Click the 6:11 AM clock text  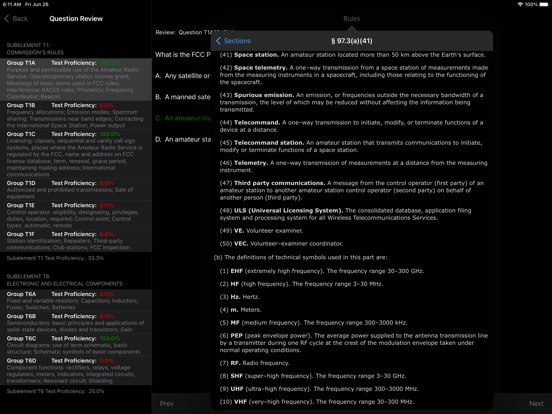(x=12, y=4)
